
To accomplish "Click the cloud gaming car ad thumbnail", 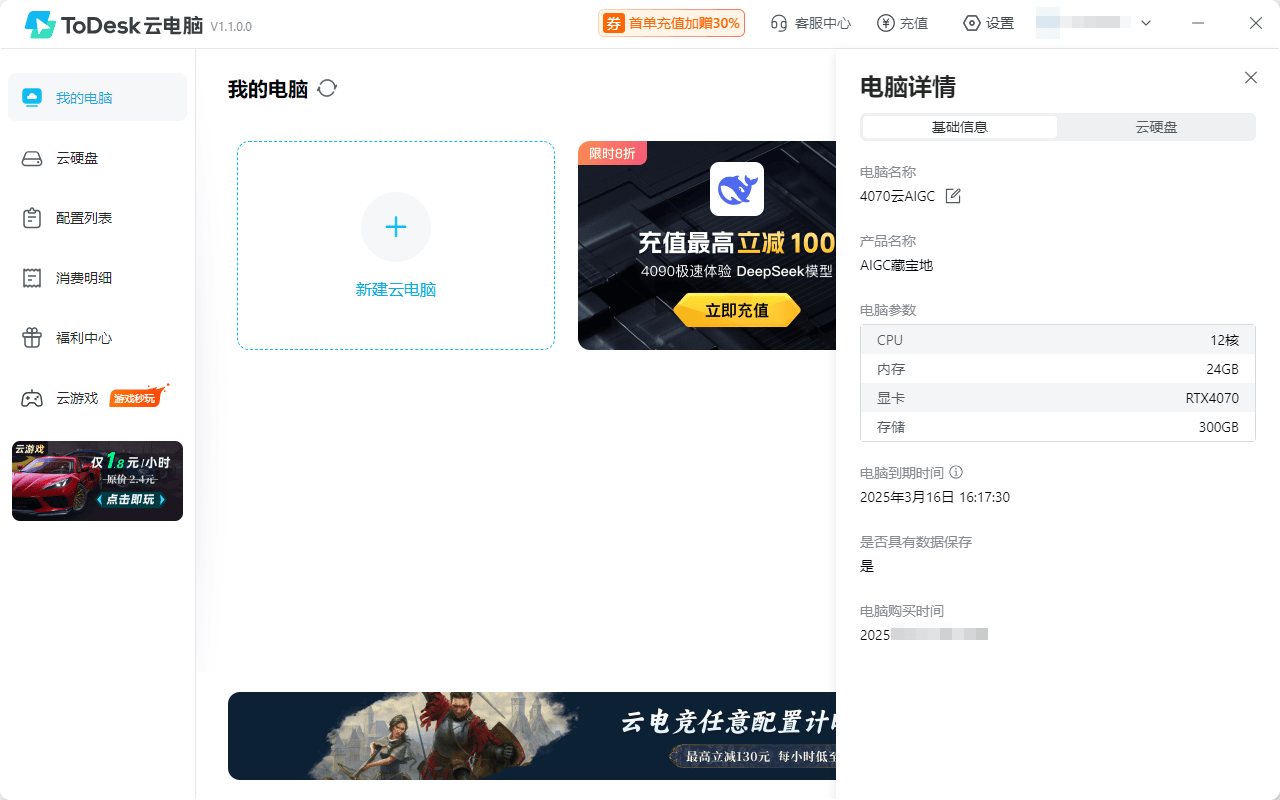I will [97, 481].
